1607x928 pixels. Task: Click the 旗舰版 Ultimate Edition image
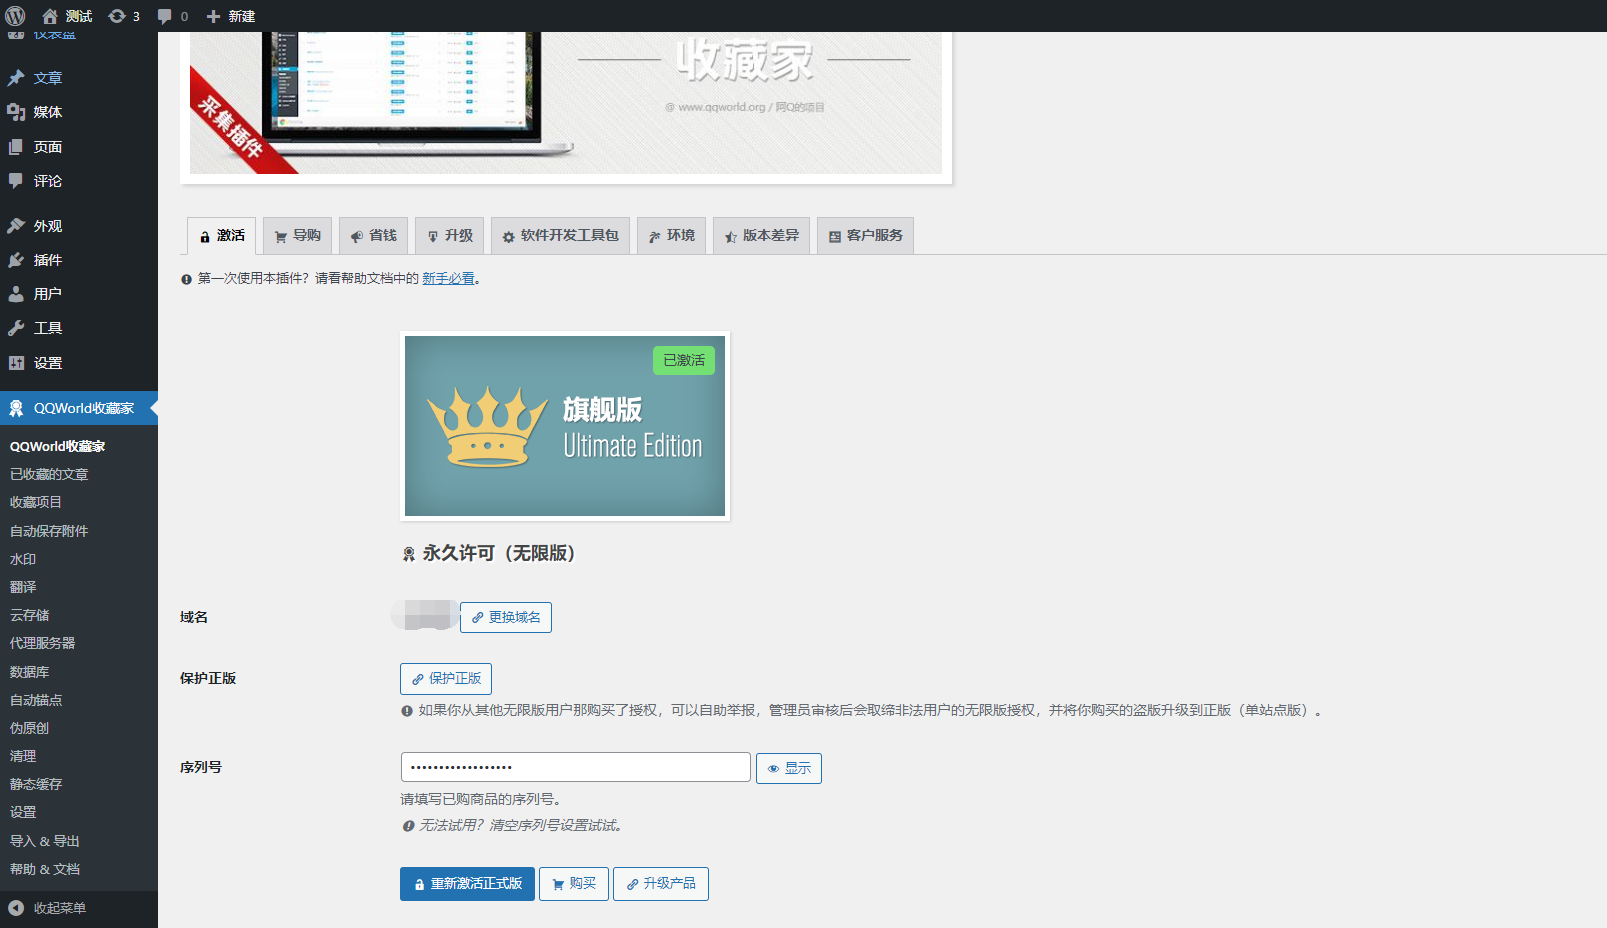tap(565, 426)
